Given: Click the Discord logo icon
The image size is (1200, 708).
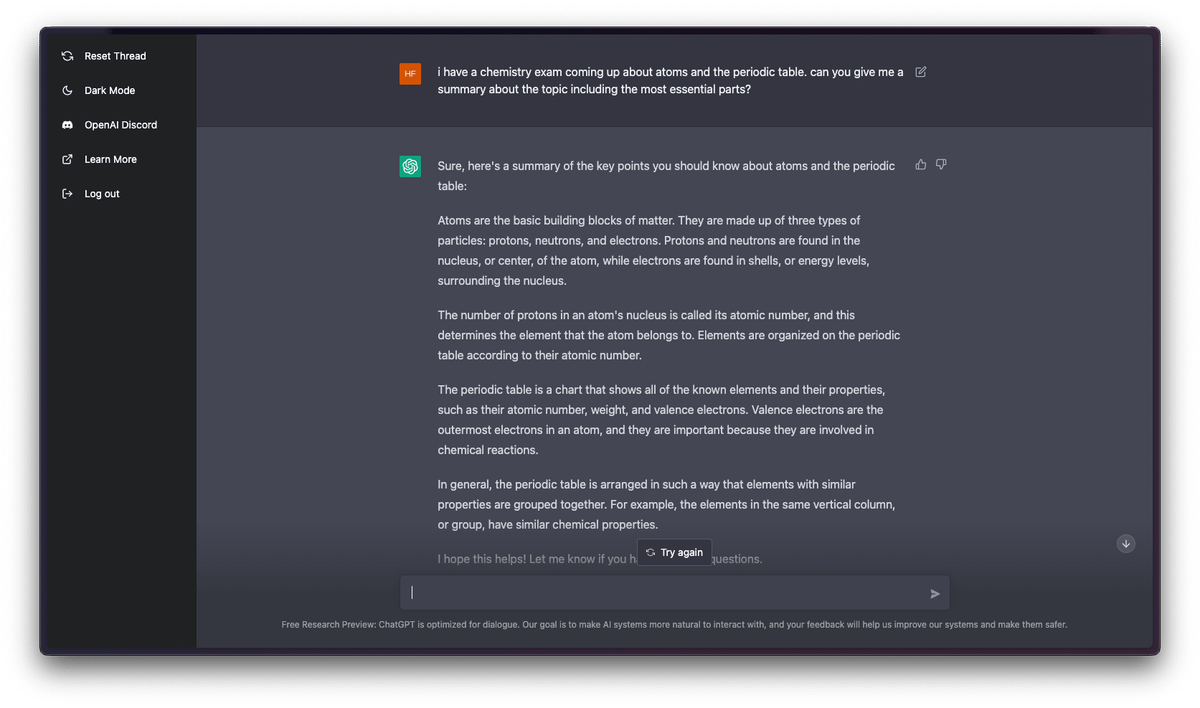Looking at the screenshot, I should click(67, 125).
